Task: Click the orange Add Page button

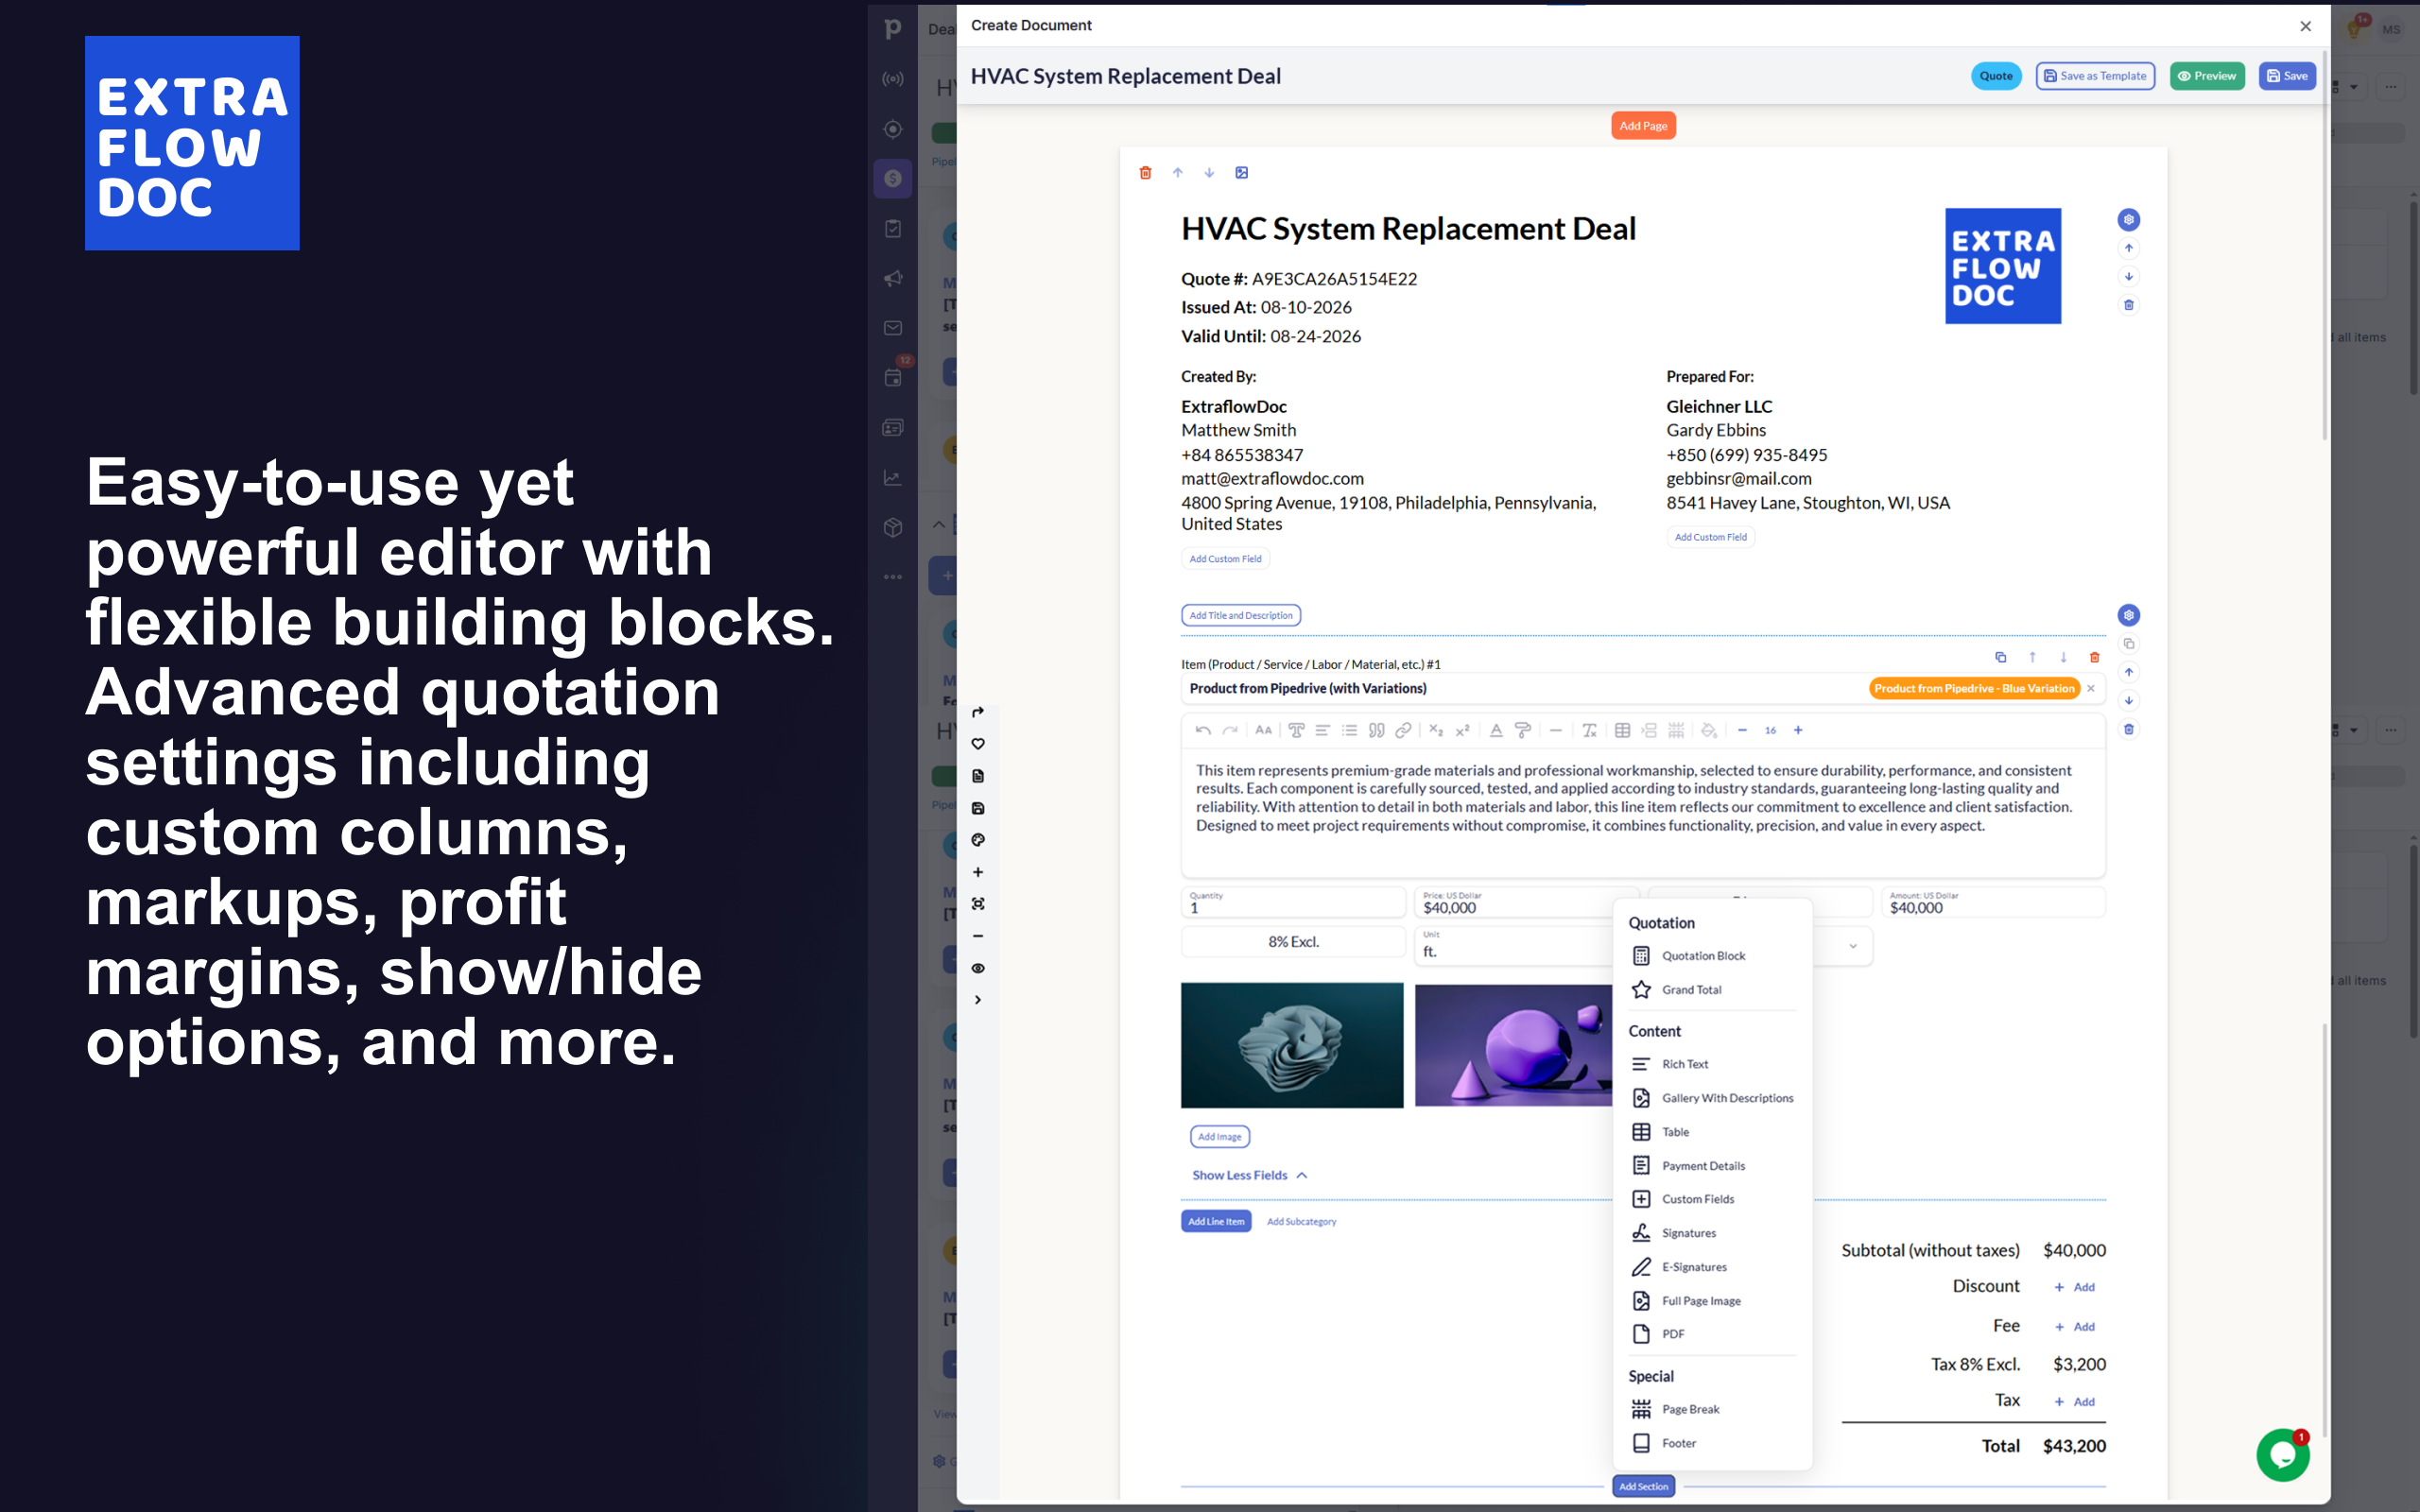Action: (1643, 126)
